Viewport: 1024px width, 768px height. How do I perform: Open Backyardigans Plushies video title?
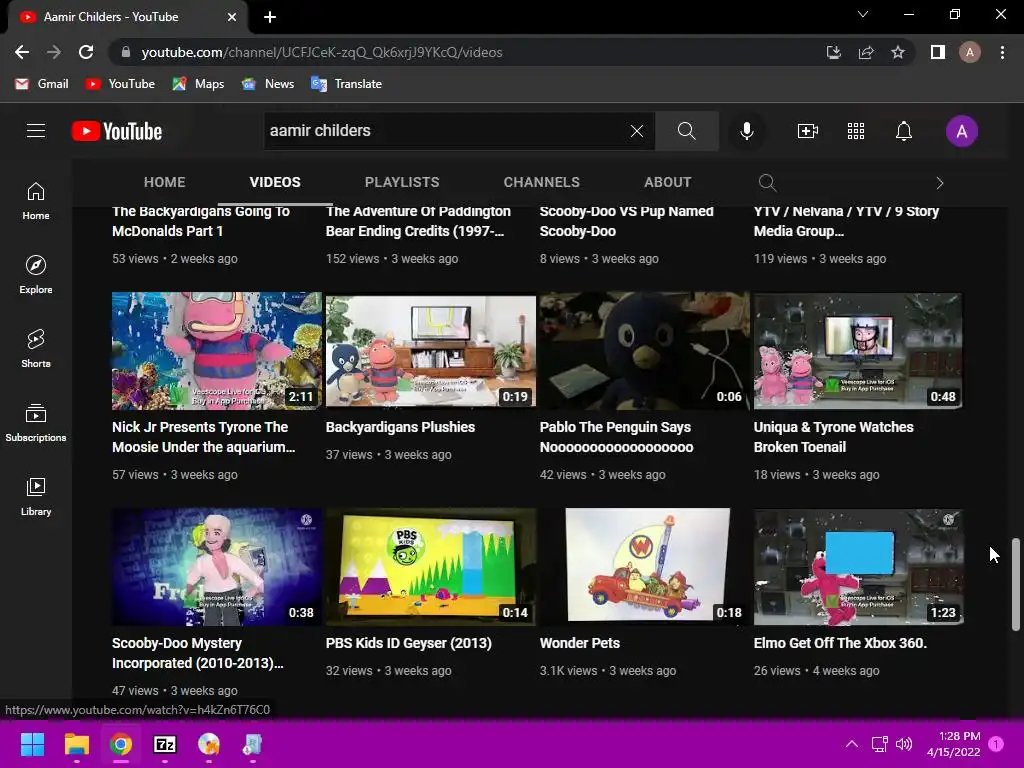400,427
